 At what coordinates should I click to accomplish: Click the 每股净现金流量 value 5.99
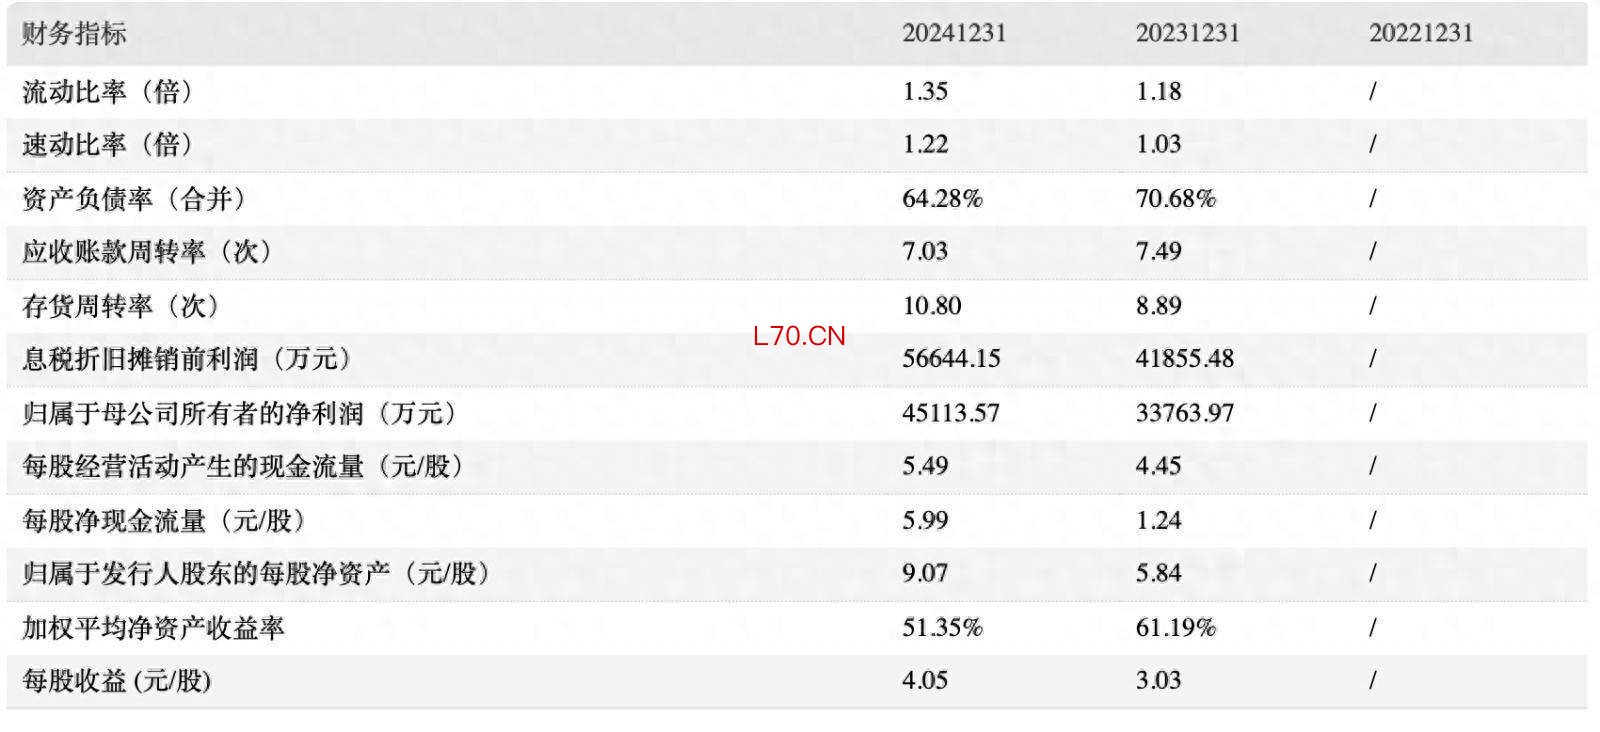tap(925, 520)
